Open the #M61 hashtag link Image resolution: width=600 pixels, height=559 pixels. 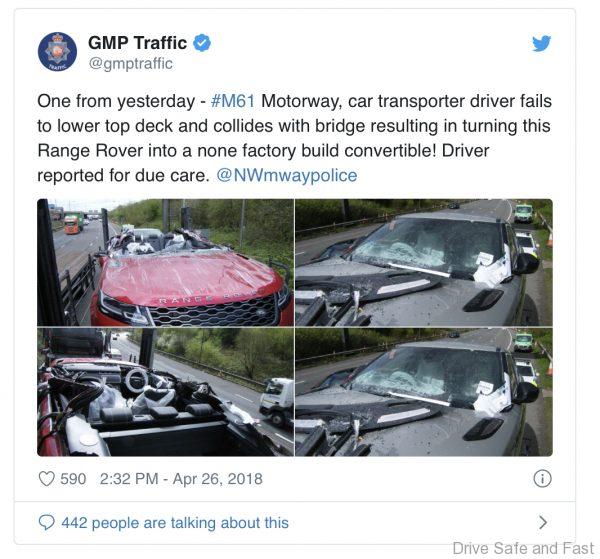(233, 101)
